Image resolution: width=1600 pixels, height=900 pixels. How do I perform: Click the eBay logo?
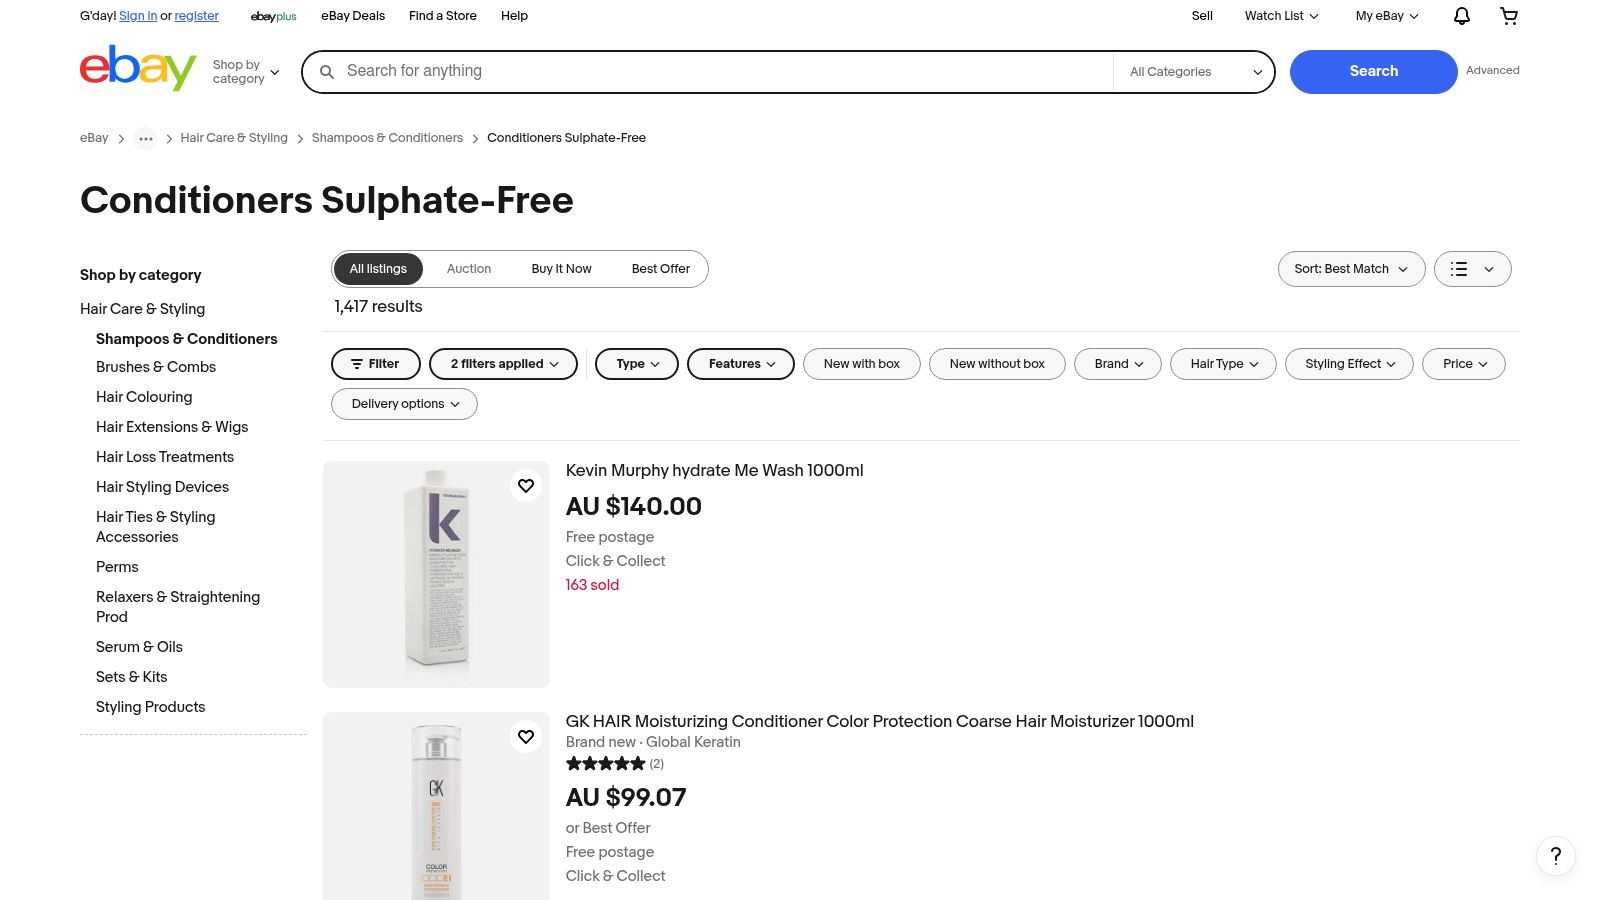[138, 68]
